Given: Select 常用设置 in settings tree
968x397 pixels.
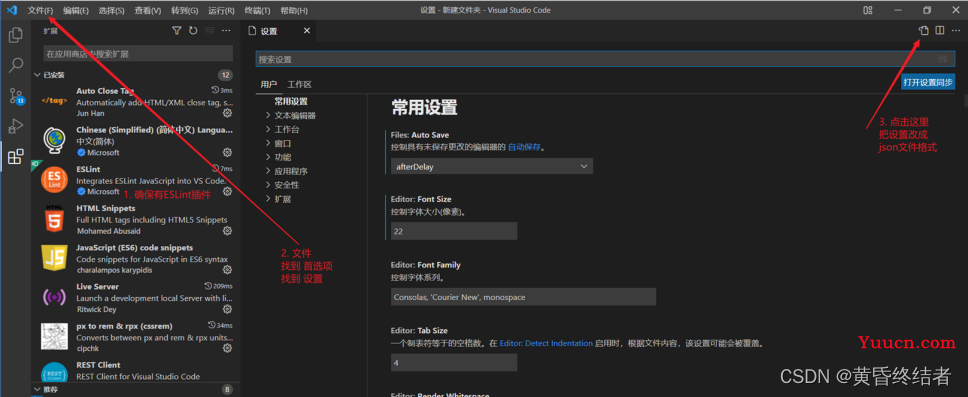Looking at the screenshot, I should pyautogui.click(x=291, y=101).
